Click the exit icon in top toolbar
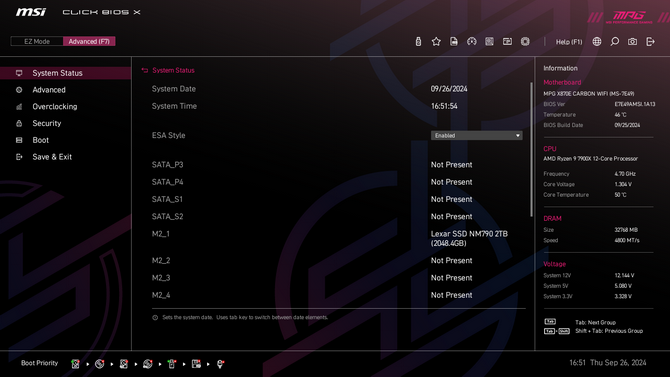This screenshot has width=670, height=377. pos(650,41)
